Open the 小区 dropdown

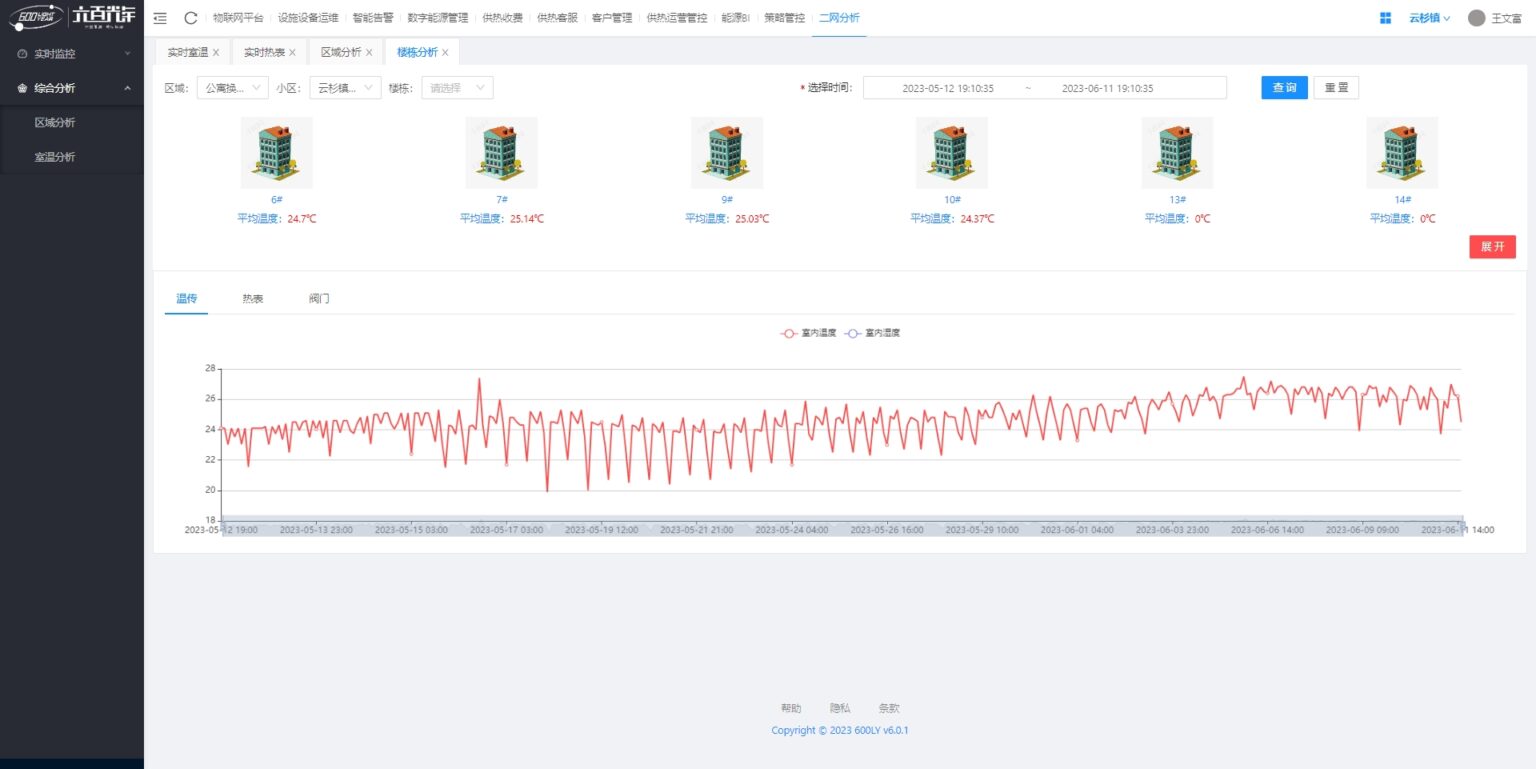point(345,88)
